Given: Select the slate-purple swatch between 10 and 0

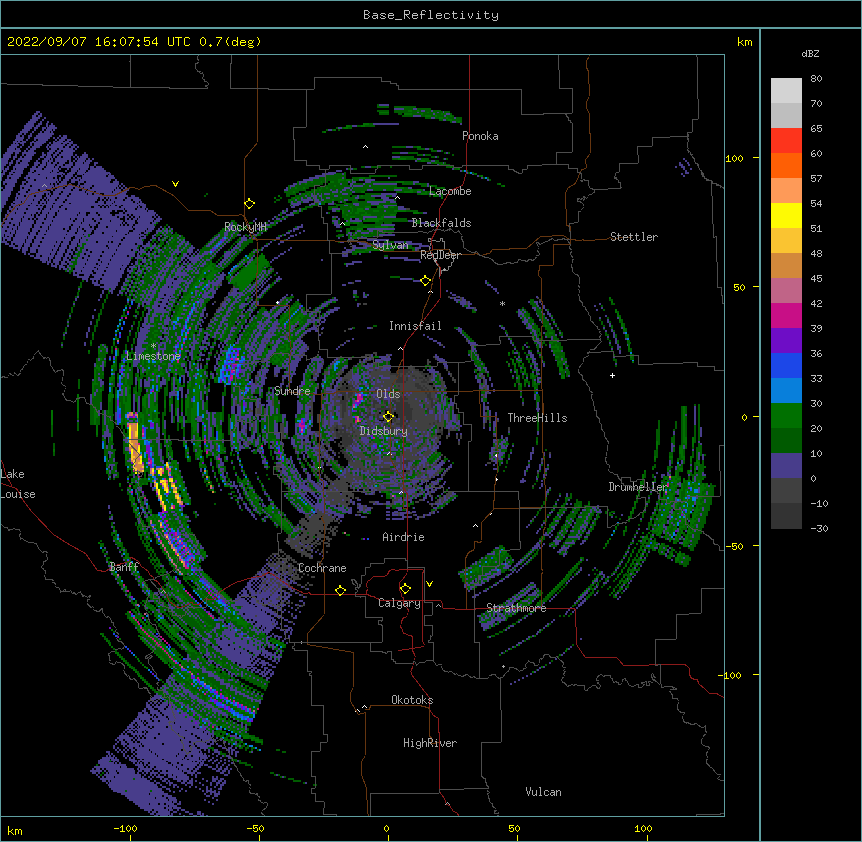Looking at the screenshot, I should [x=786, y=466].
